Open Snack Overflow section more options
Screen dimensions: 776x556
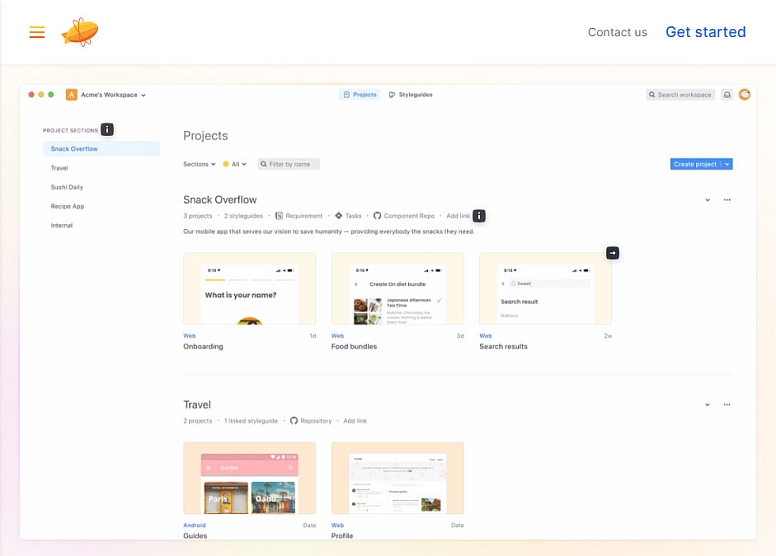(x=727, y=200)
